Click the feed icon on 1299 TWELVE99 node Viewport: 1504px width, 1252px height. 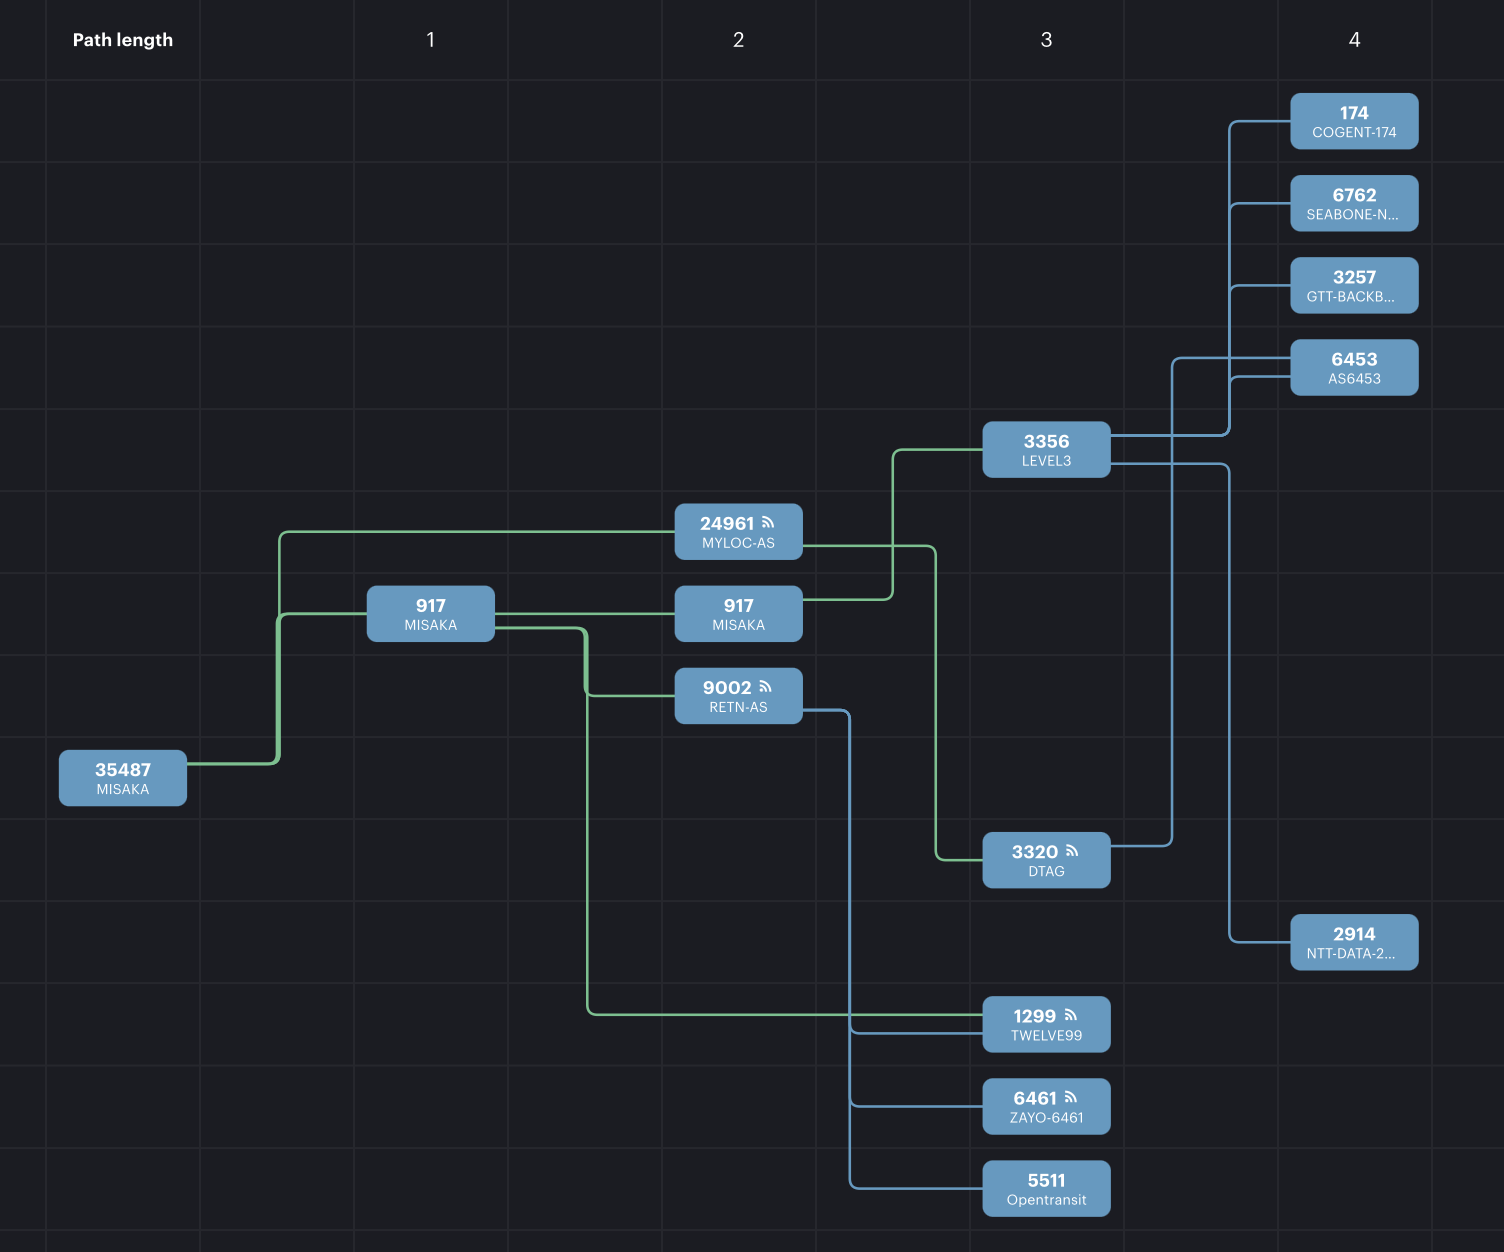(1070, 1015)
